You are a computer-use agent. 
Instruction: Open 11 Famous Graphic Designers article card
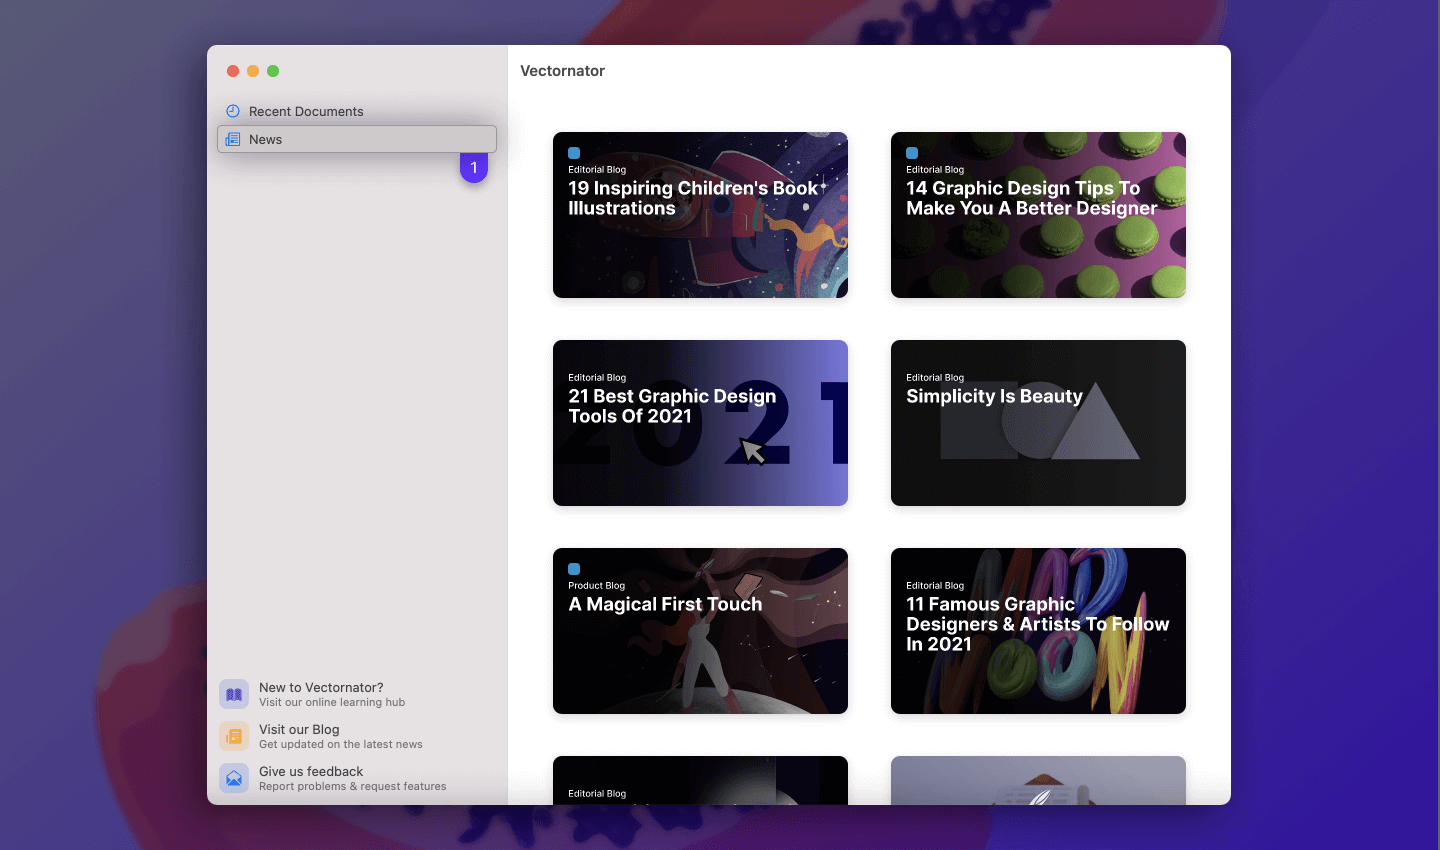coord(1038,631)
